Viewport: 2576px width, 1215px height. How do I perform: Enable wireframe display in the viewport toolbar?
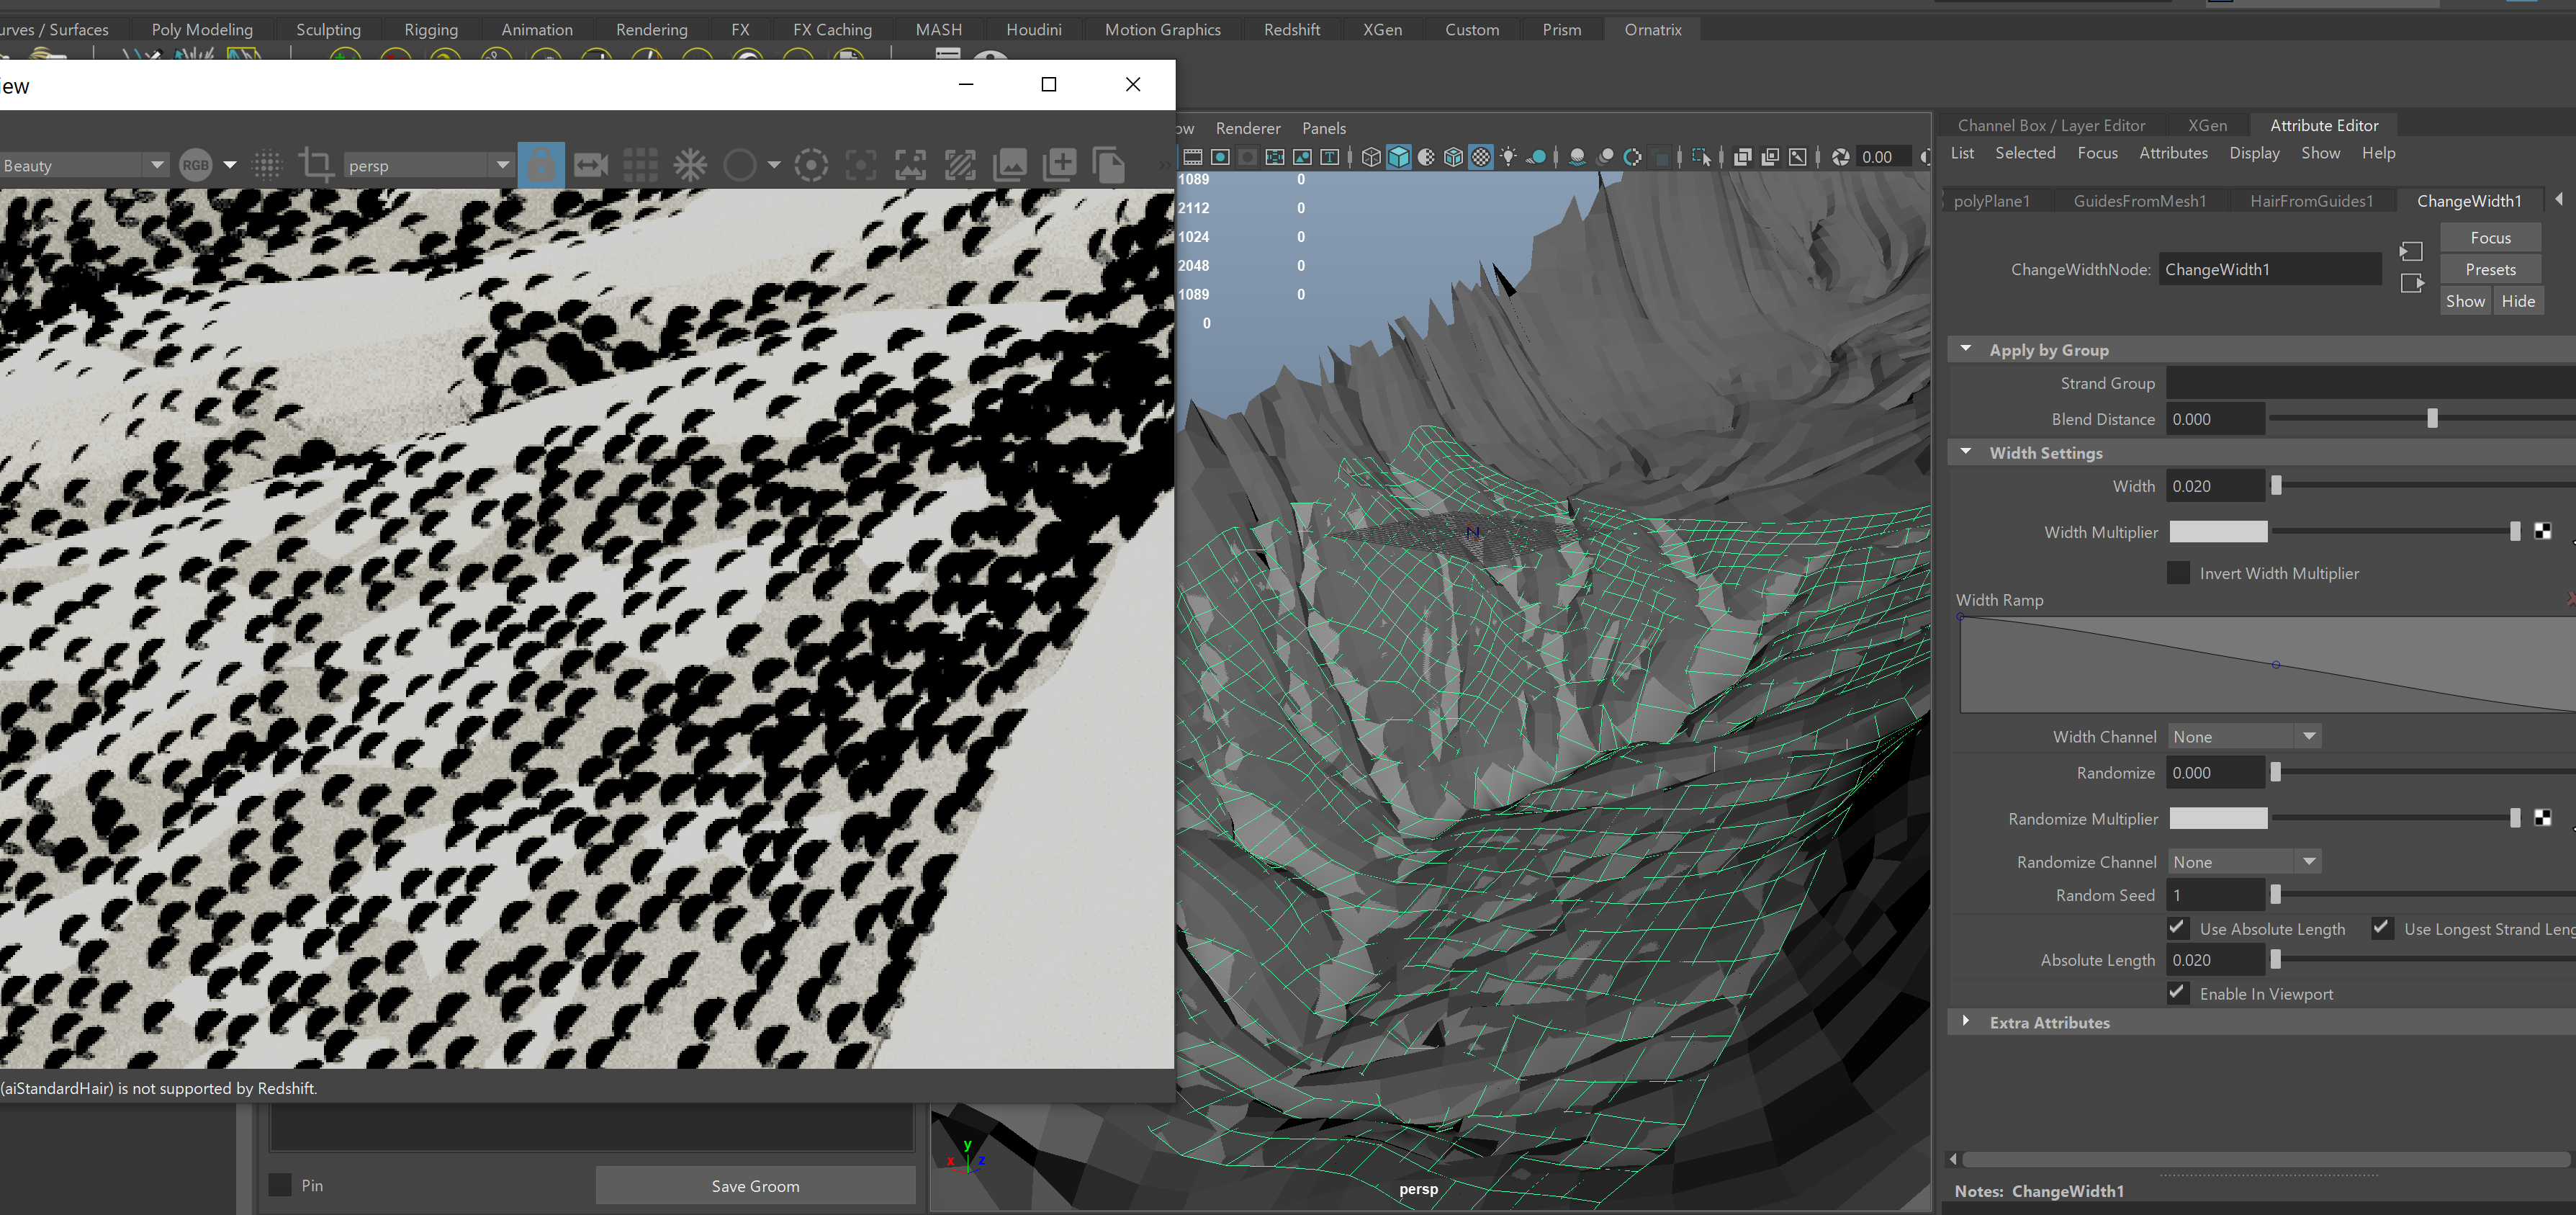point(1371,157)
